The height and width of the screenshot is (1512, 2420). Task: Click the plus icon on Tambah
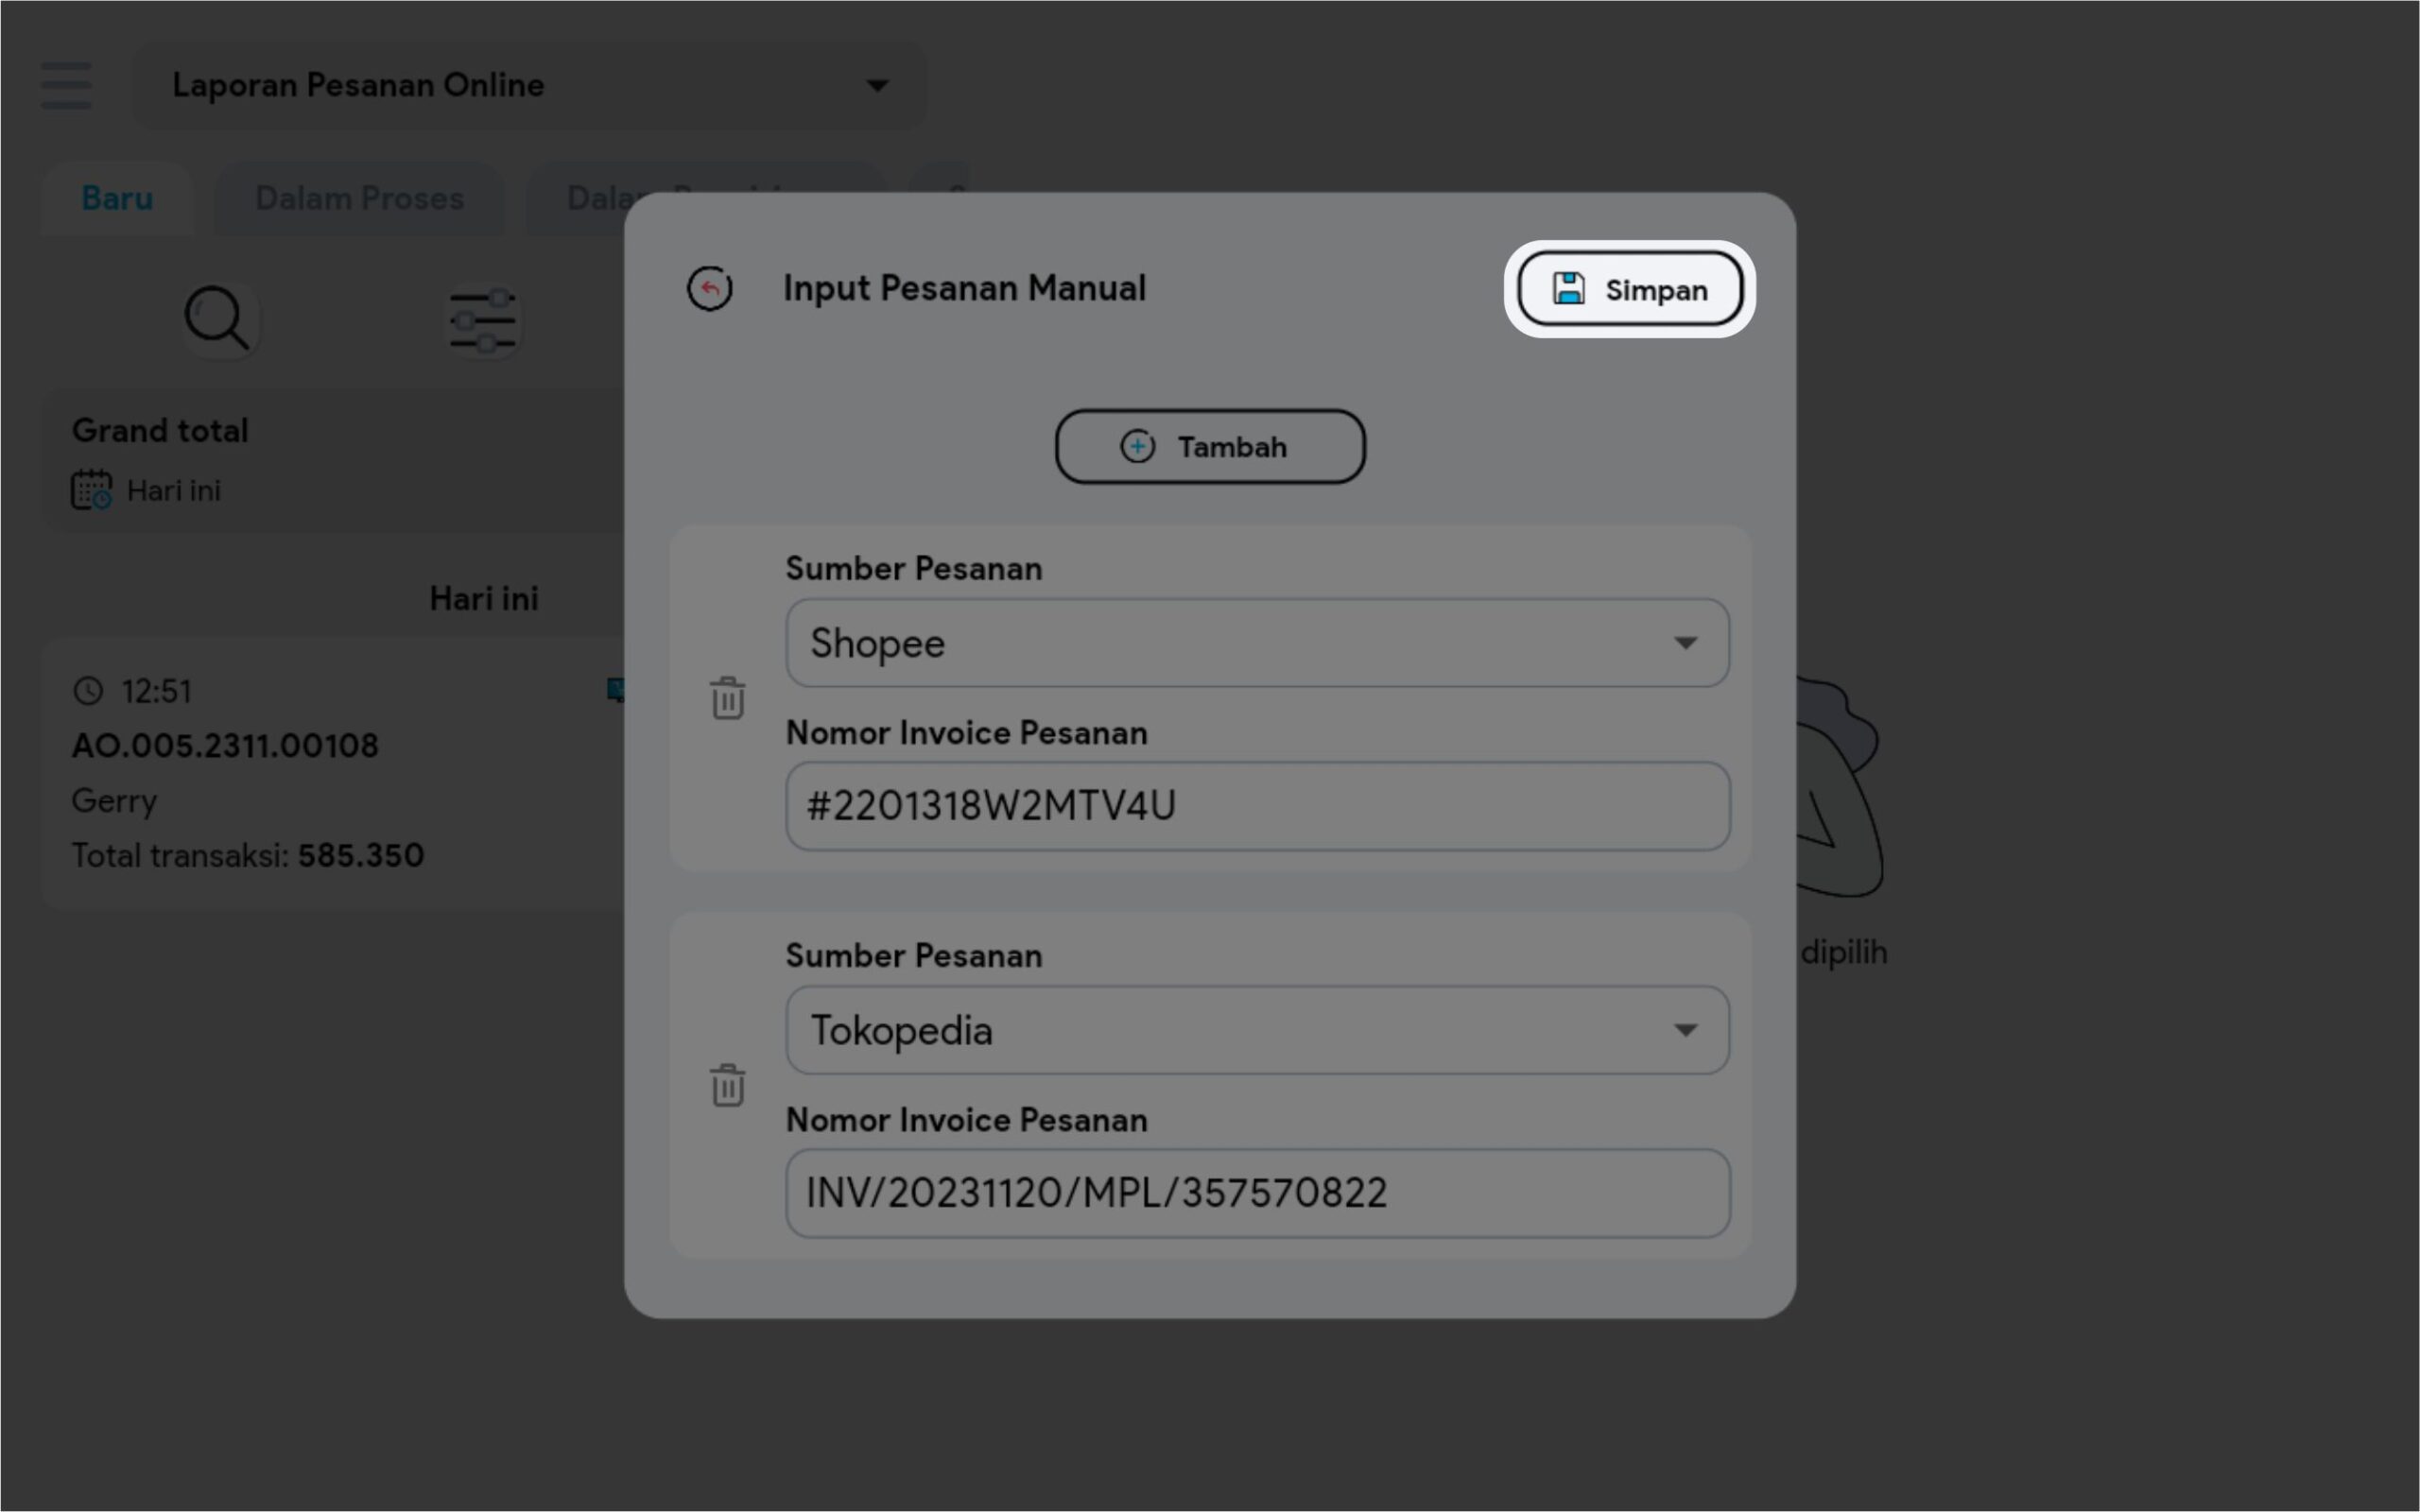pyautogui.click(x=1137, y=446)
